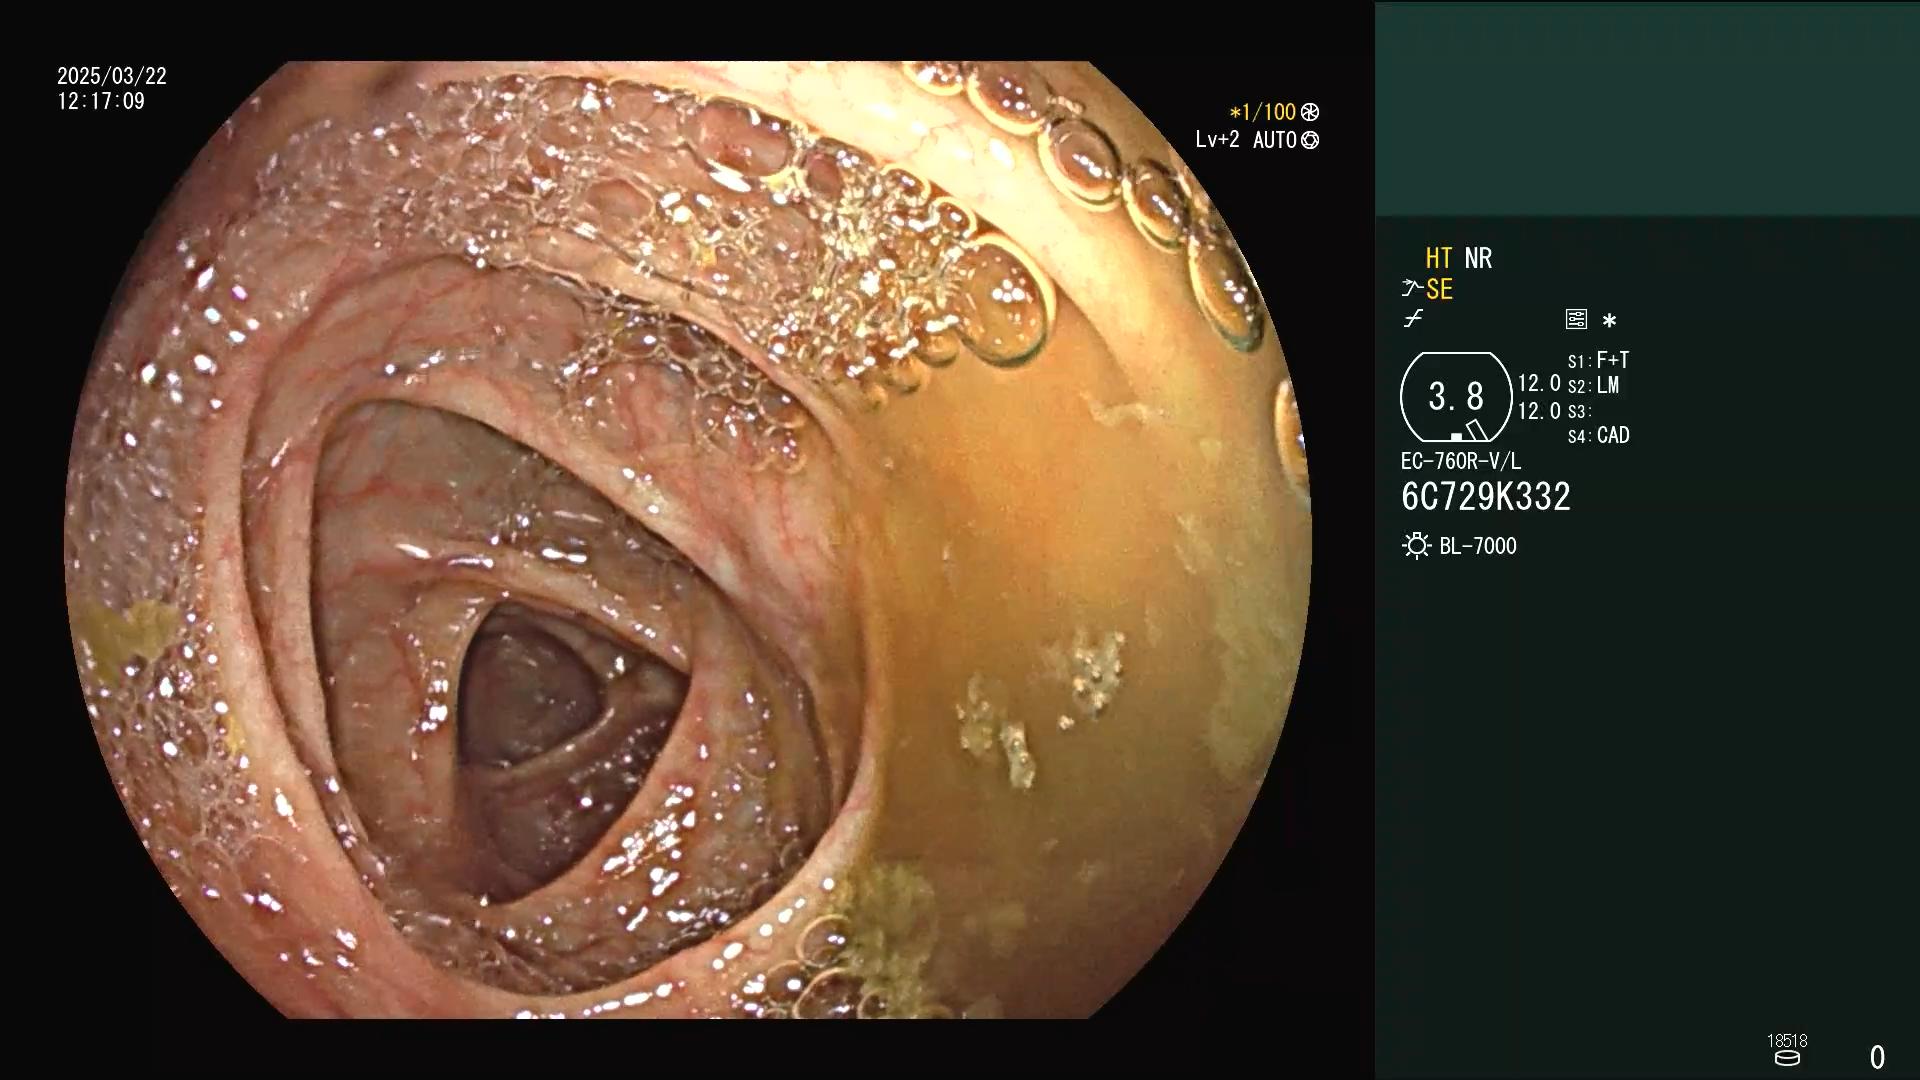This screenshot has width=1920, height=1080.
Task: Select switch assignment S1: F+T
Action: point(1599,360)
